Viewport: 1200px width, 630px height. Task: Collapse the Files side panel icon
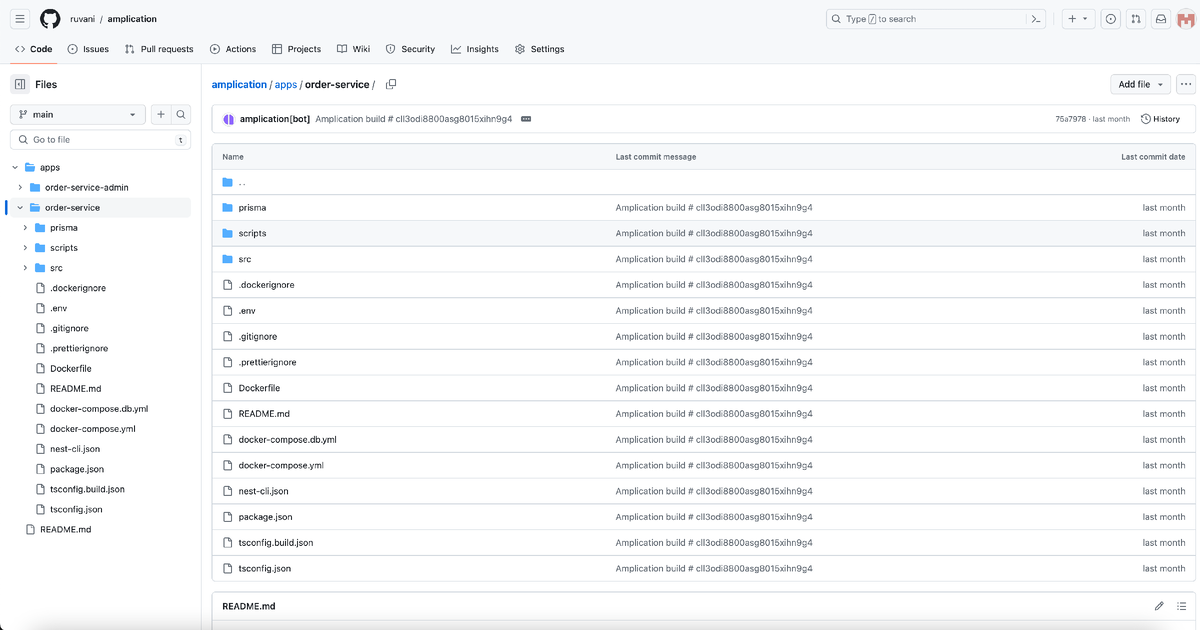click(20, 84)
